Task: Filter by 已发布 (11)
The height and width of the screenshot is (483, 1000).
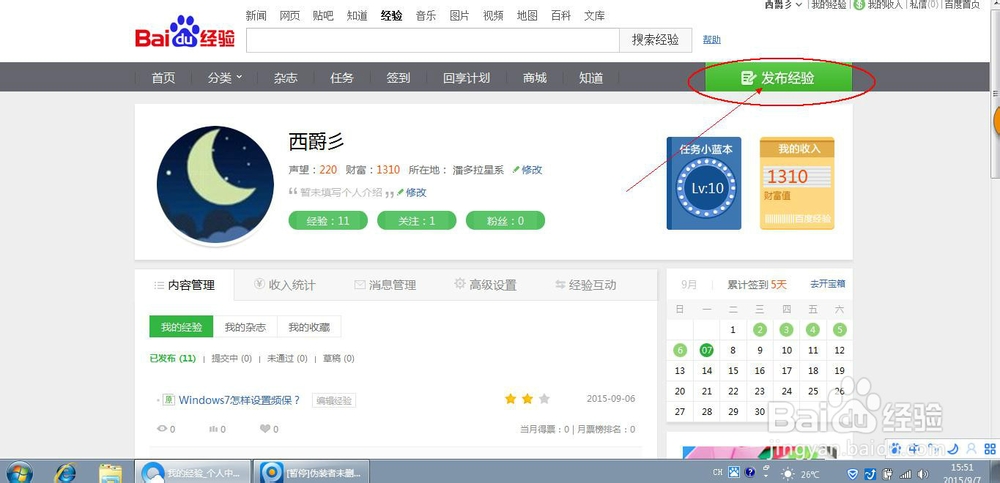Action: (173, 359)
